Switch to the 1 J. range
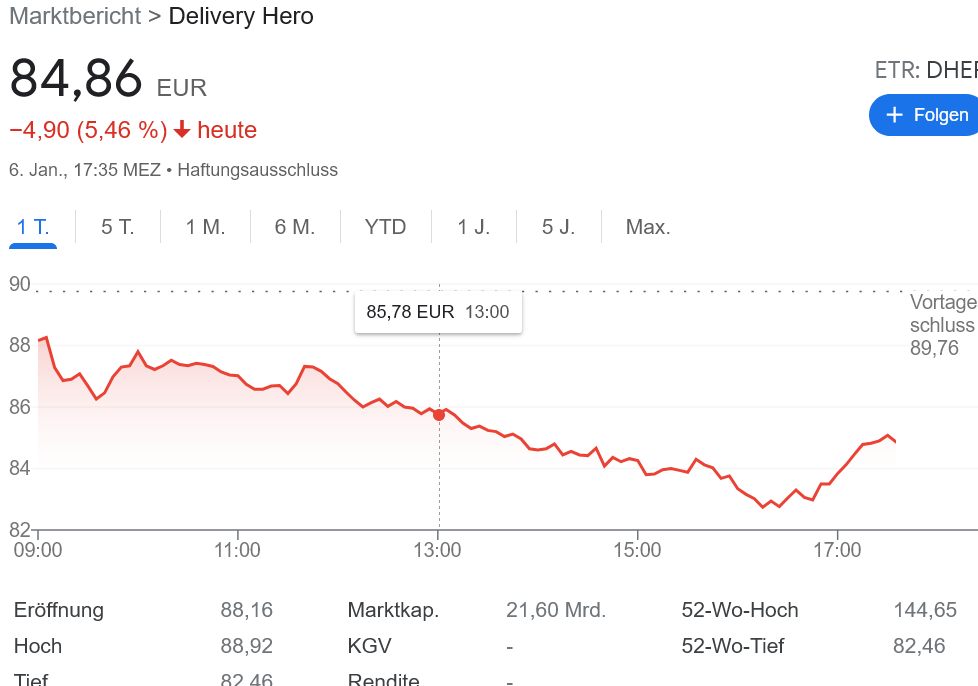The height and width of the screenshot is (686, 978). (474, 227)
